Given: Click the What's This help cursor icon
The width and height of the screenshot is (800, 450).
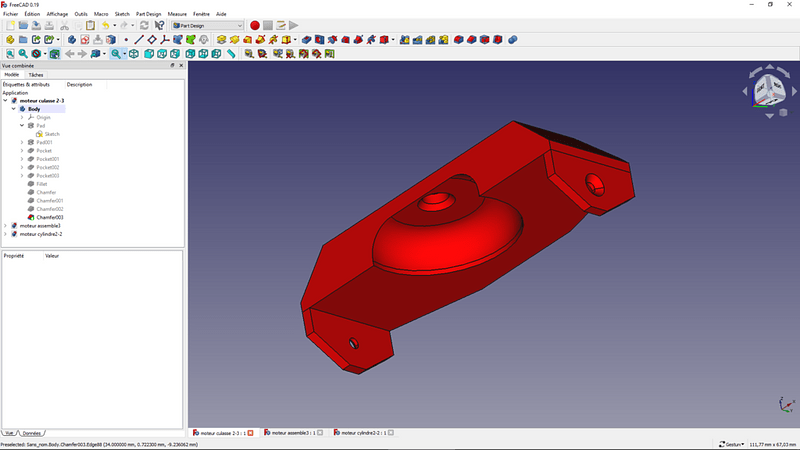Looking at the screenshot, I should [x=159, y=25].
